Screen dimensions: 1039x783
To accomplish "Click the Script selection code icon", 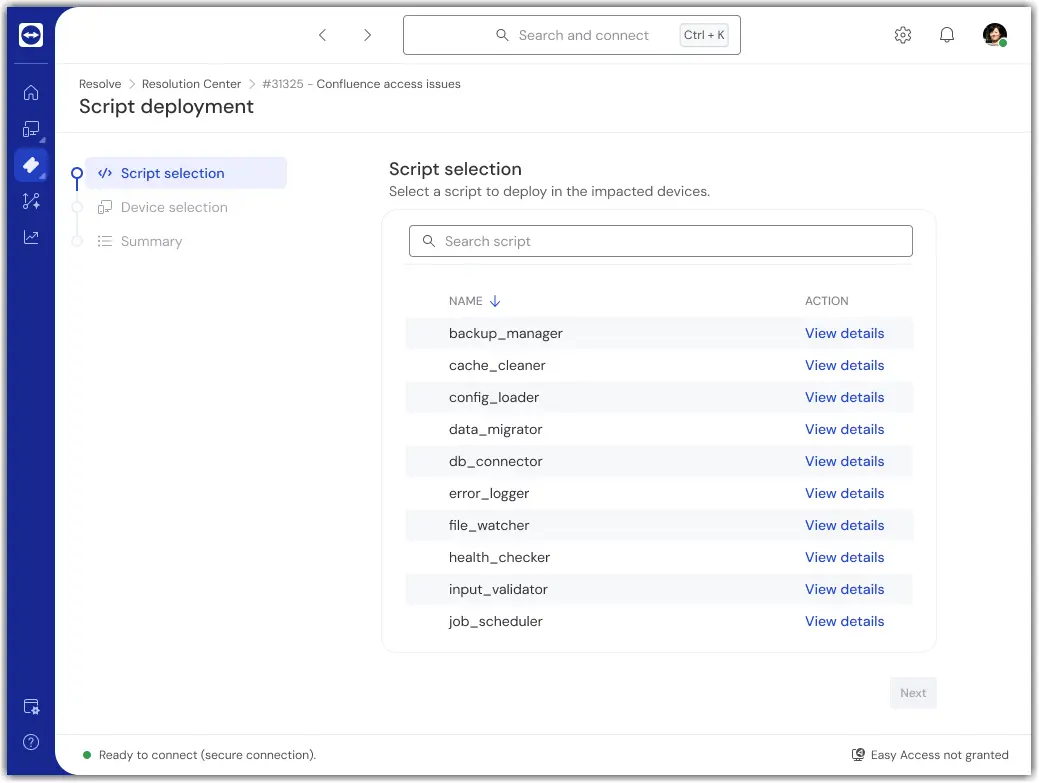I will pyautogui.click(x=105, y=174).
